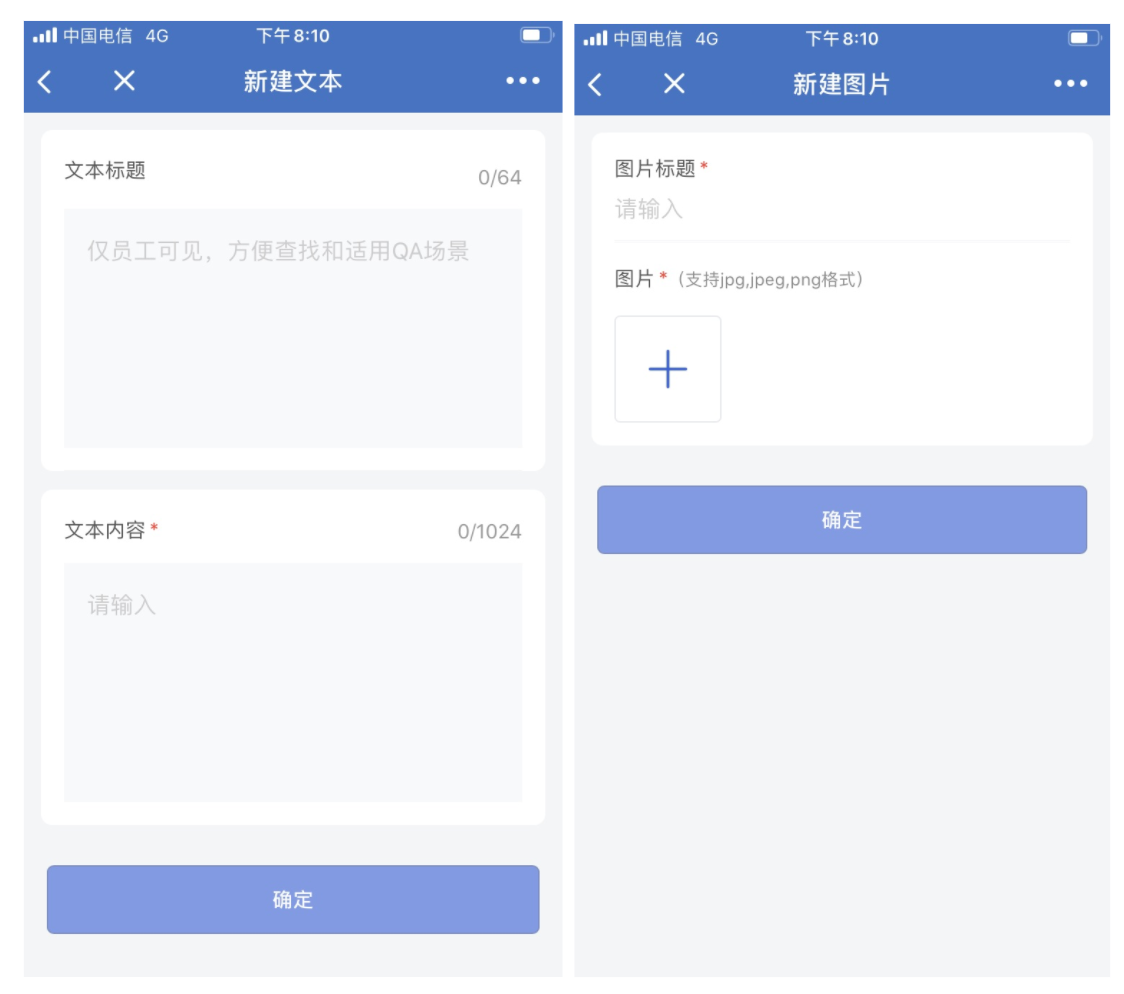Tap signal strength icon in left status bar
The width and height of the screenshot is (1124, 994).
coord(44,35)
